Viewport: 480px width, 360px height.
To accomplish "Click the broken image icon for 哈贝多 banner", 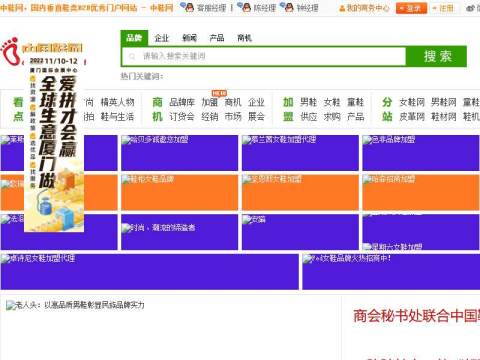I will 125,140.
